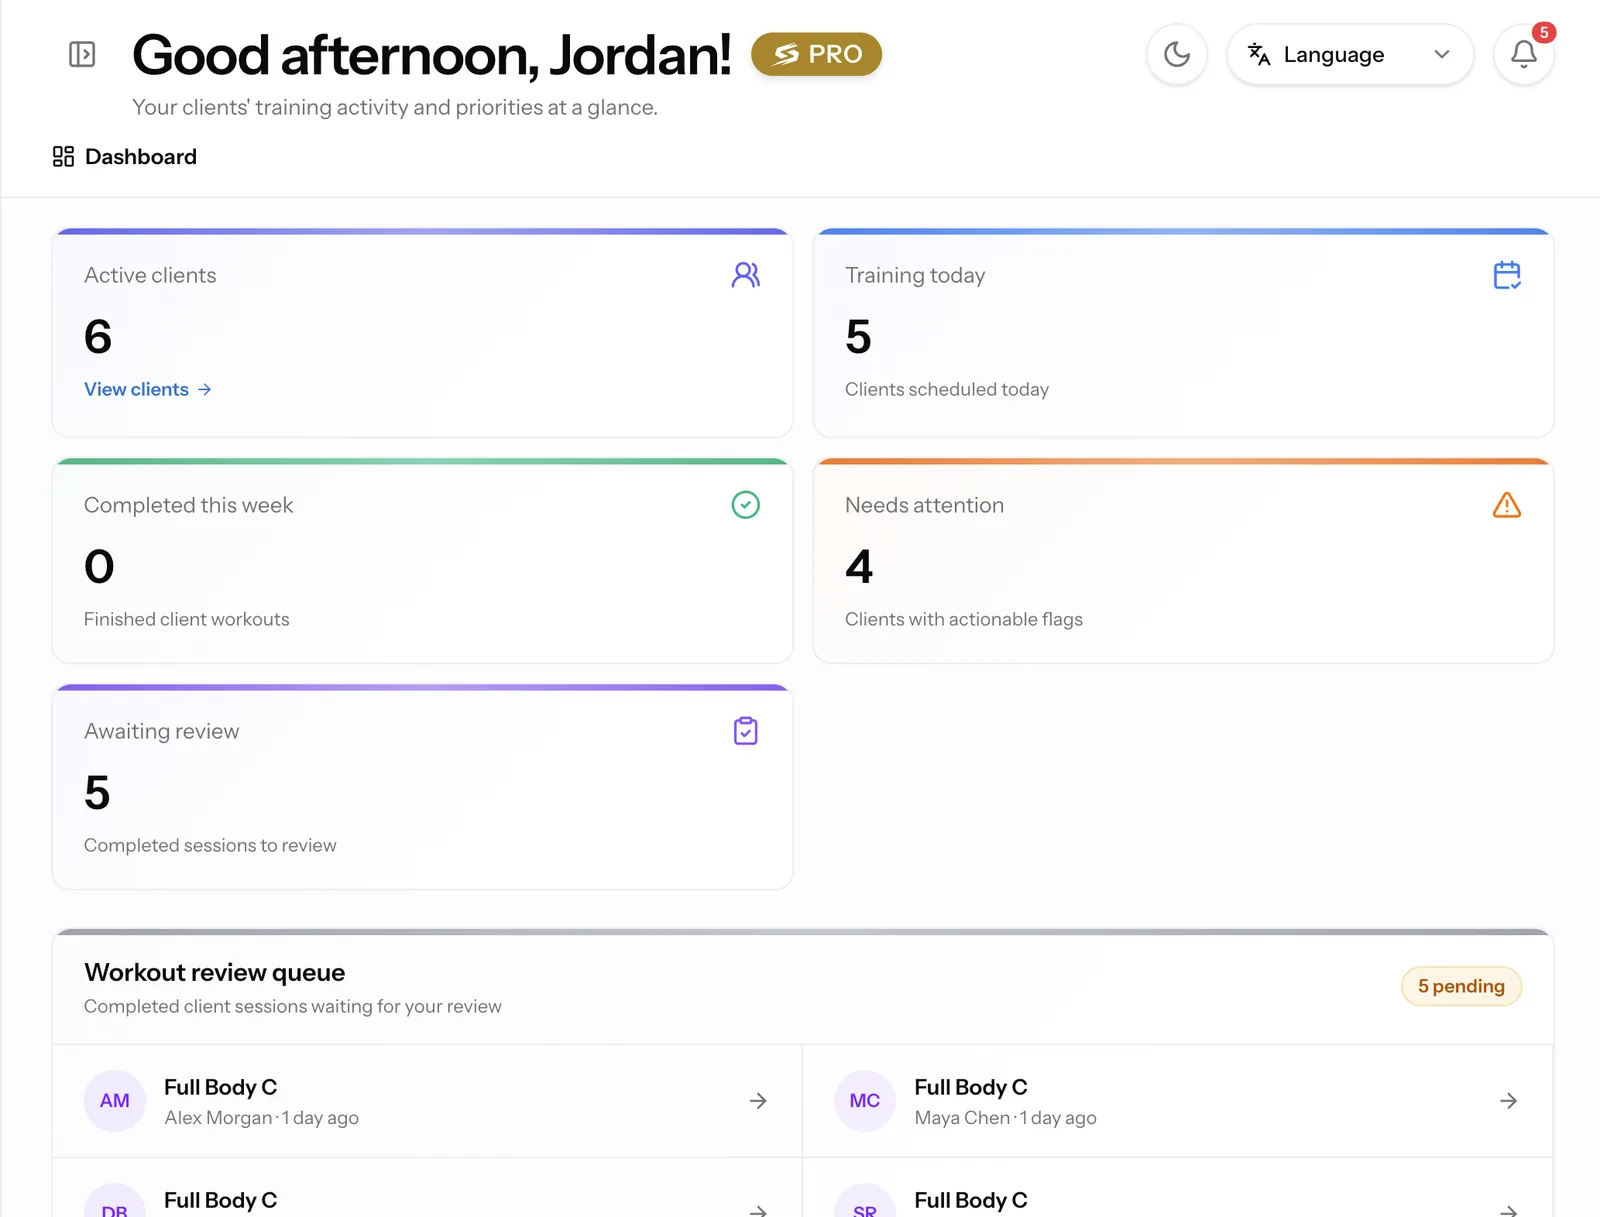1600x1217 pixels.
Task: Click the MC avatar
Action: [865, 1101]
